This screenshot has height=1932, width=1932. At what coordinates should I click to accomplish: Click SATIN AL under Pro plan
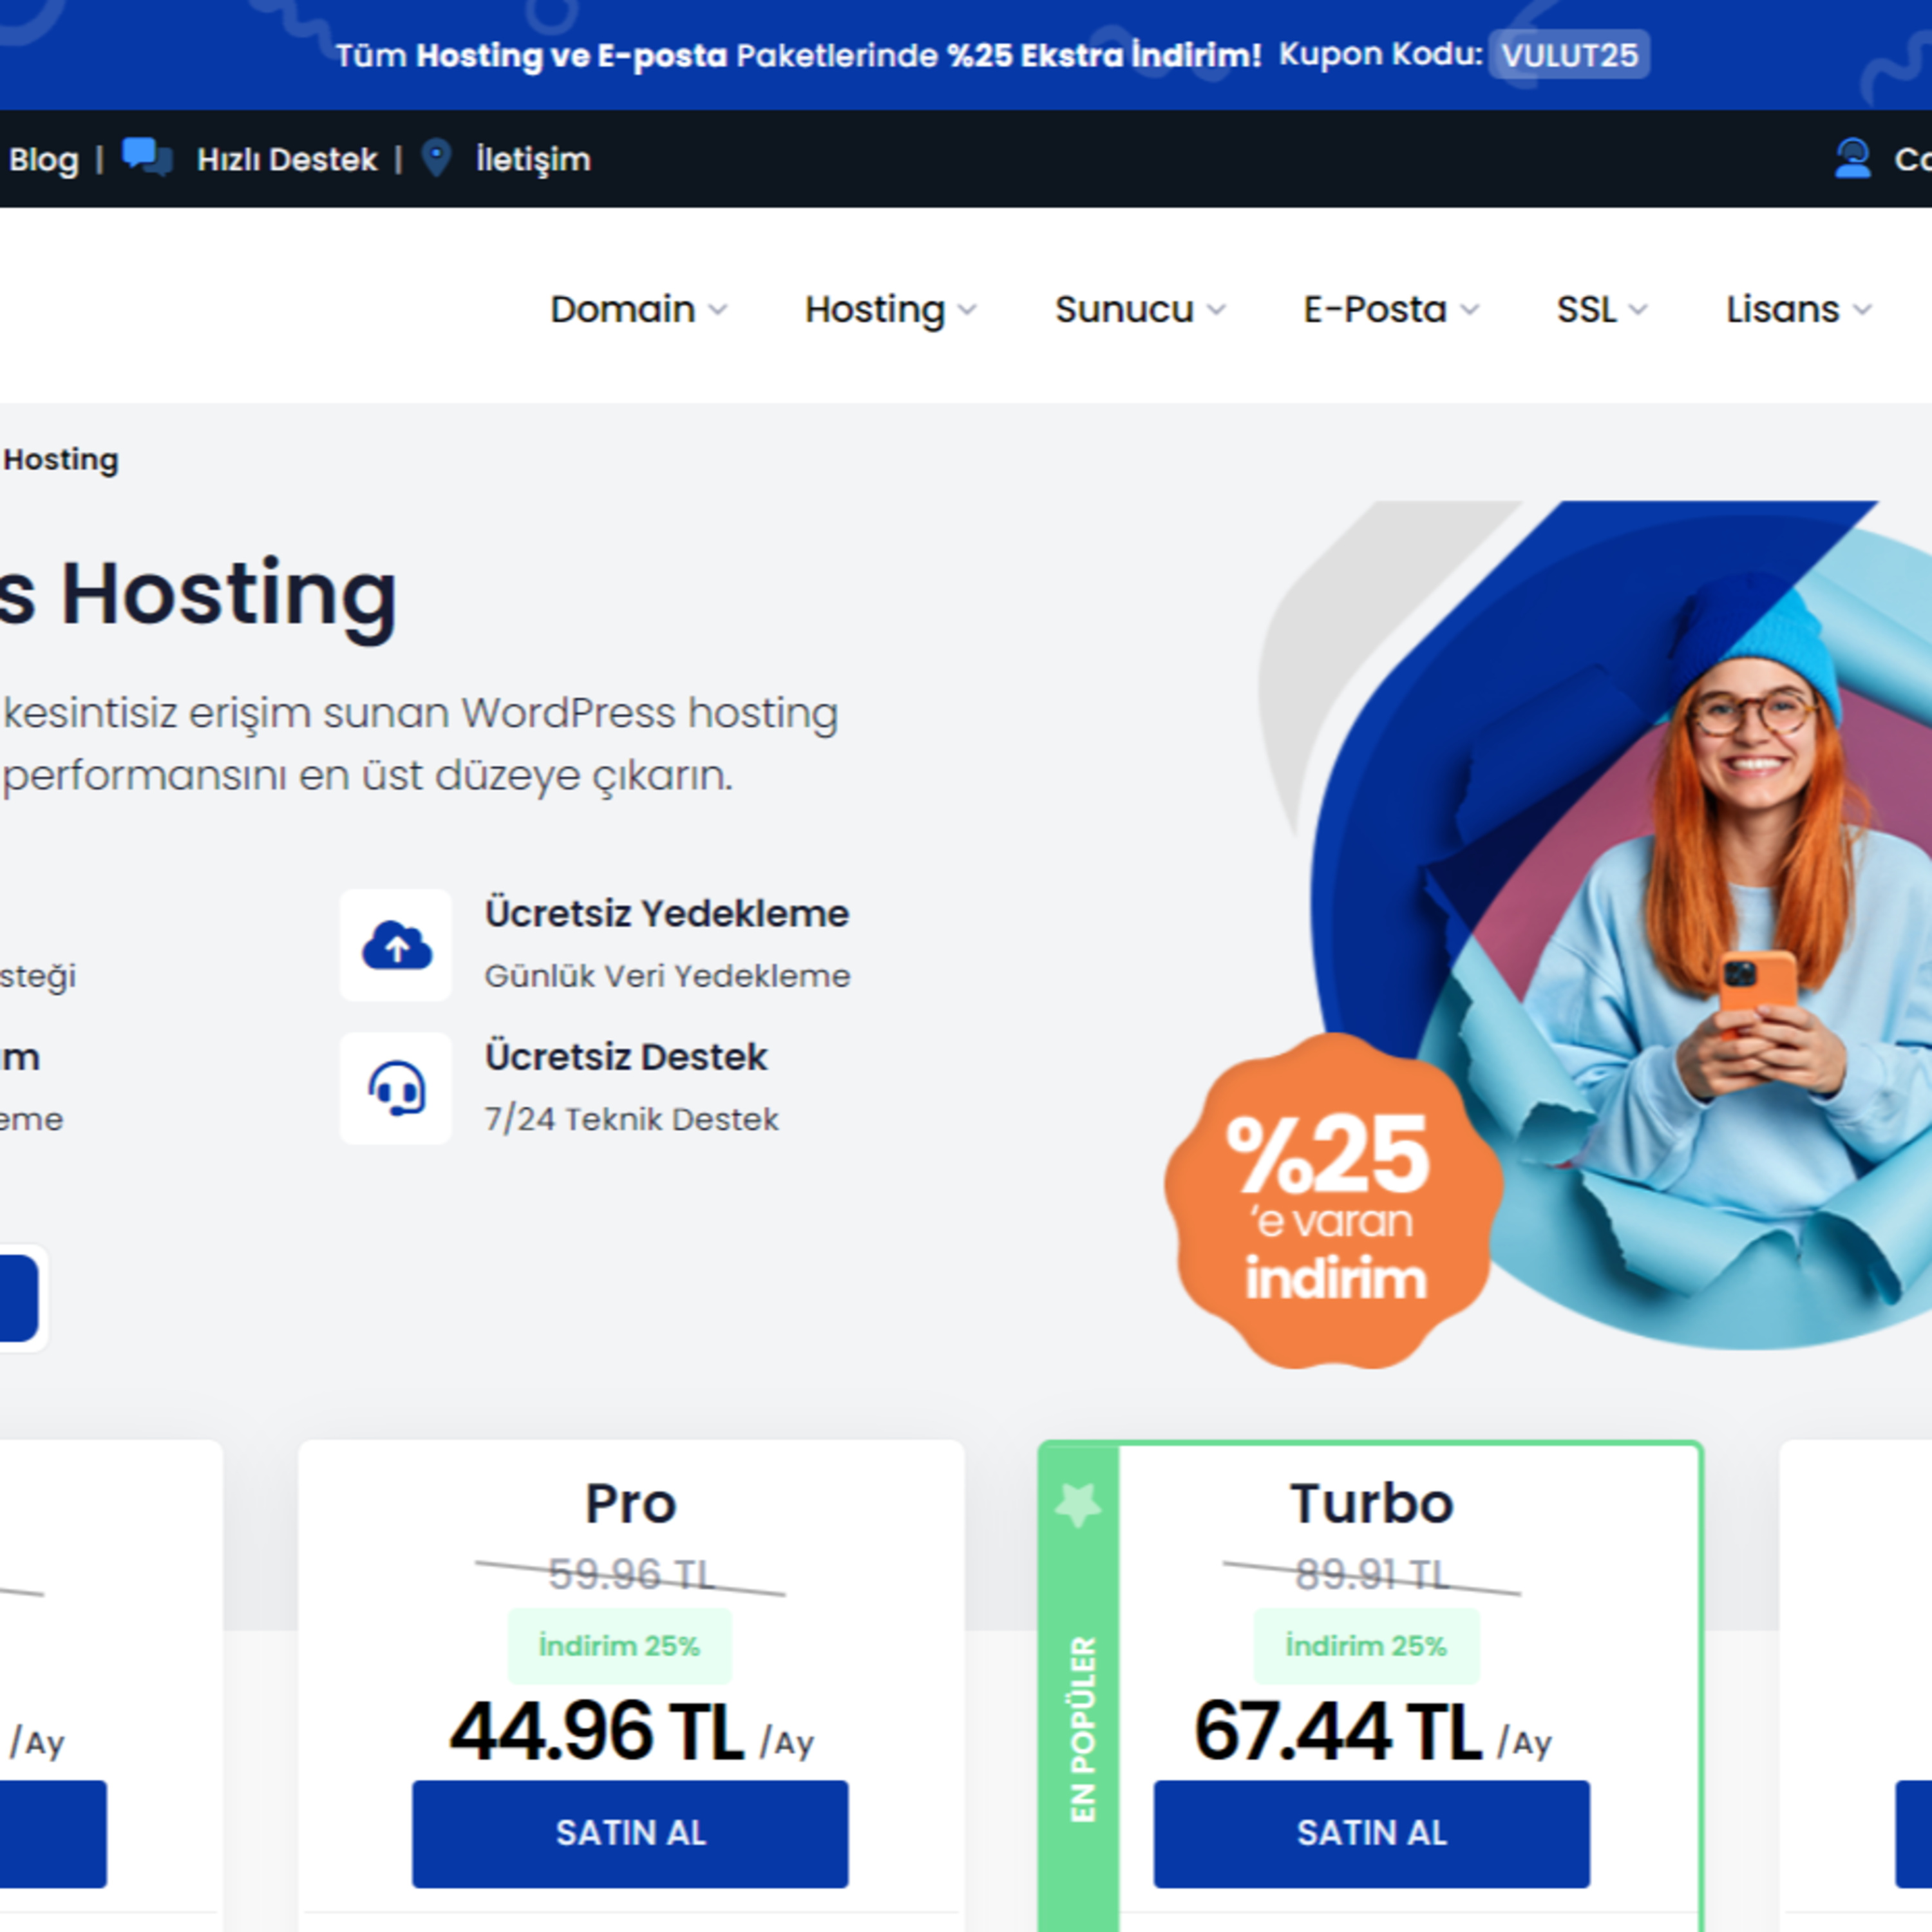coord(630,1833)
